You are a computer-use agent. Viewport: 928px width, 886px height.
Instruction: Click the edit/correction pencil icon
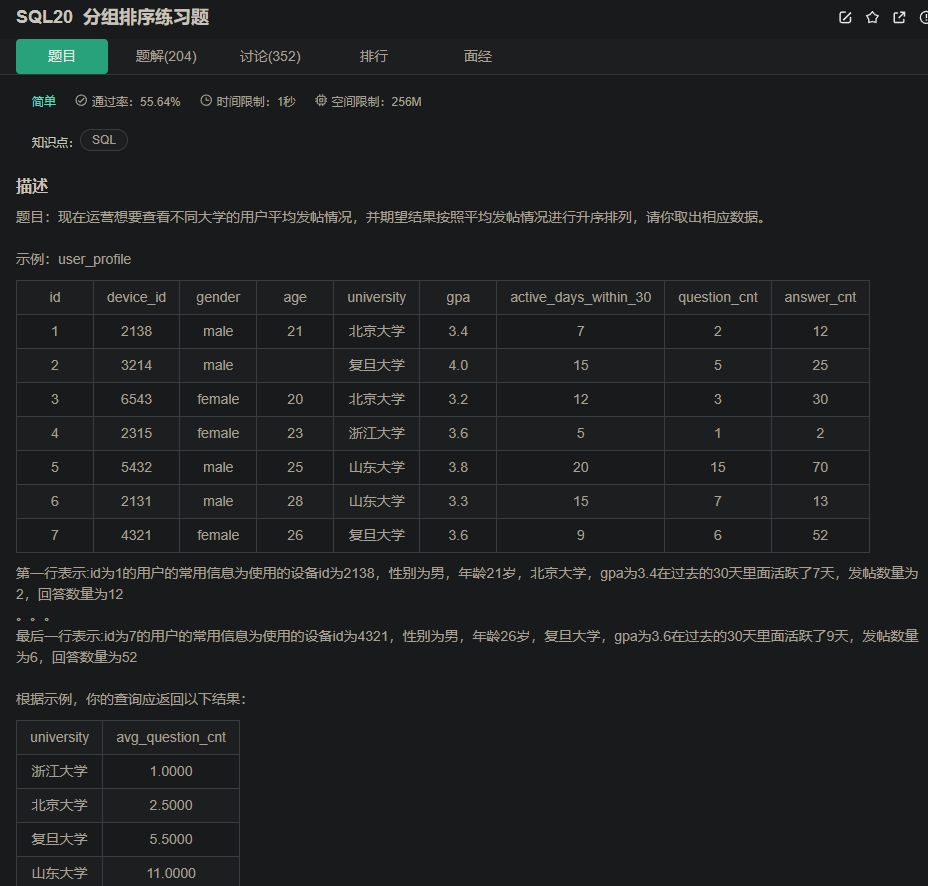845,17
